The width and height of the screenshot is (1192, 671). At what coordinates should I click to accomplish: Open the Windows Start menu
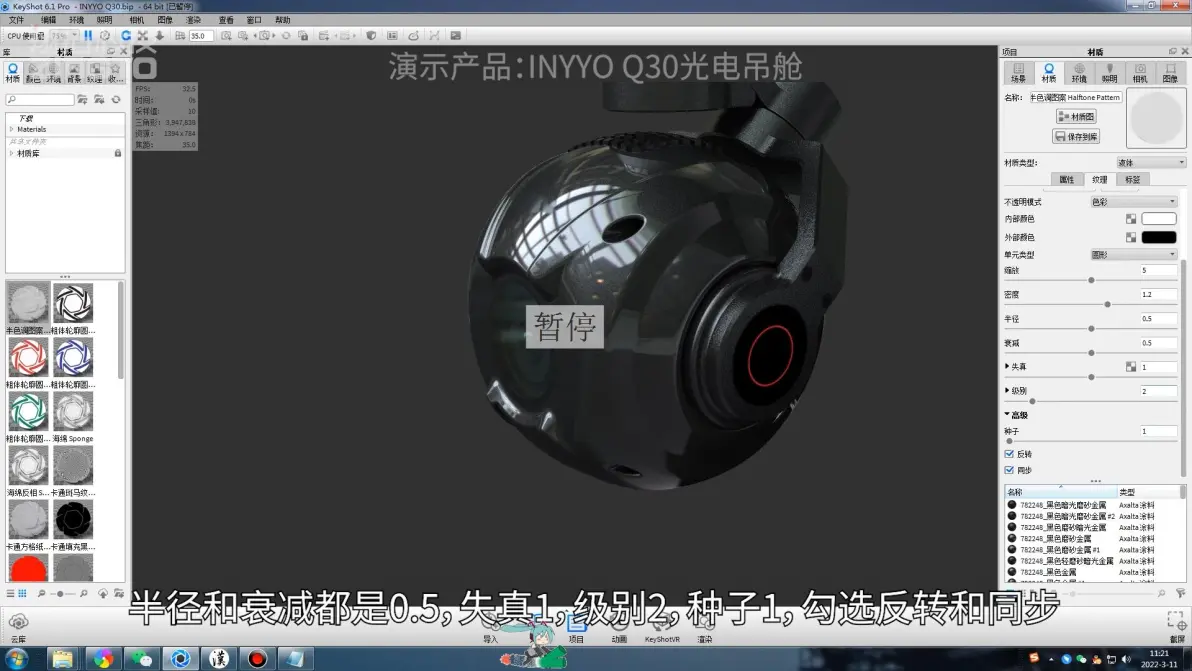click(x=16, y=658)
